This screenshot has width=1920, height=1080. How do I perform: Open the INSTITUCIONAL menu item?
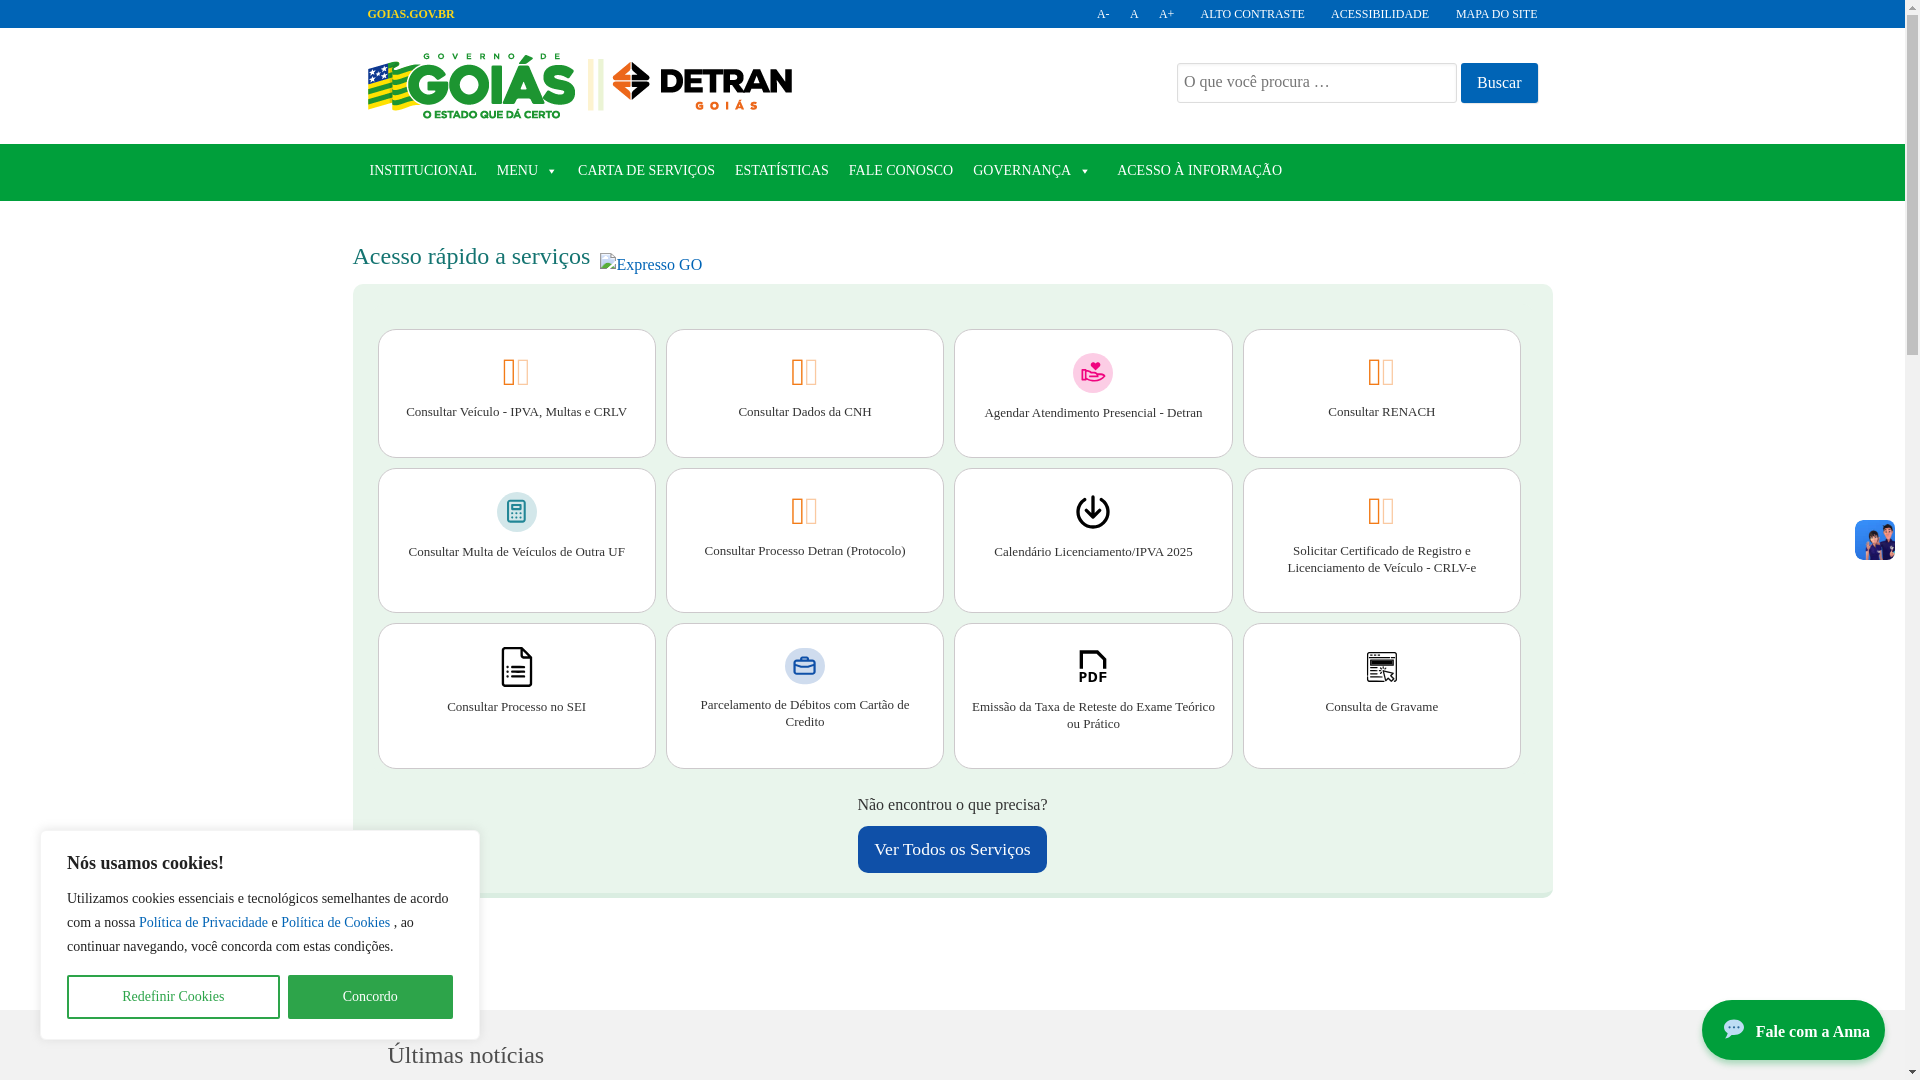(x=423, y=171)
